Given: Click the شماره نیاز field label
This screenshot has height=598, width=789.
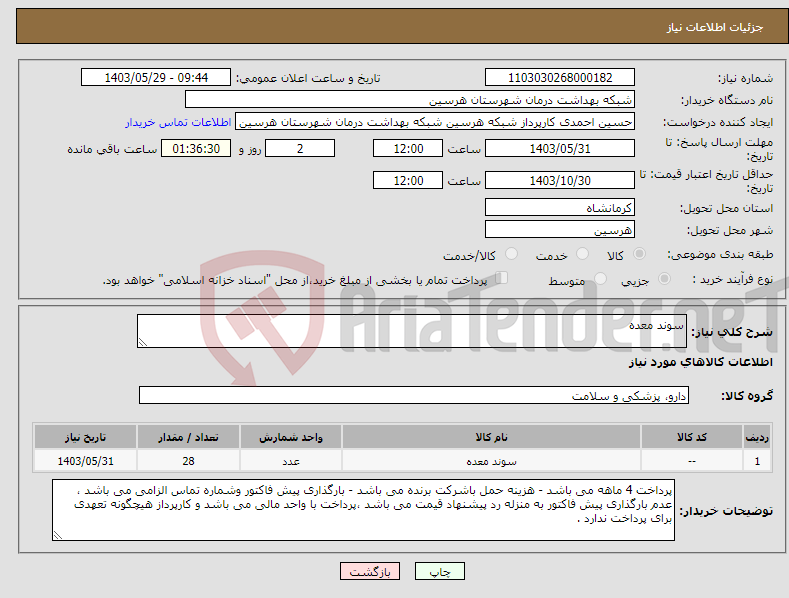Looking at the screenshot, I should click(745, 79).
